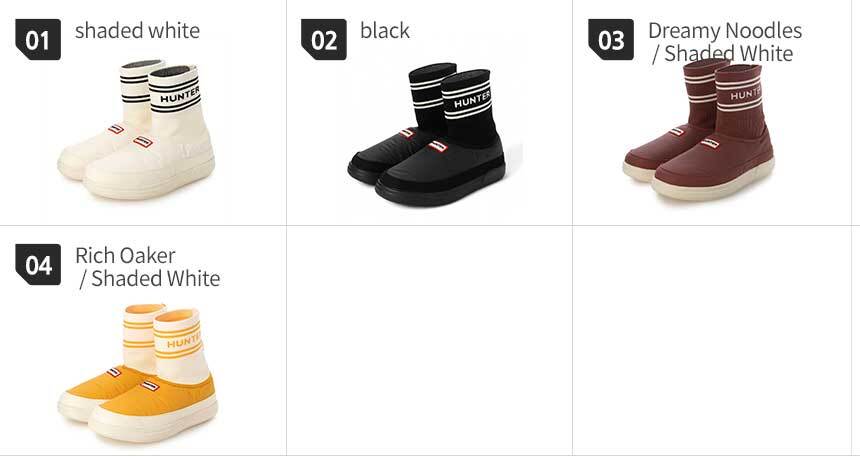
Task: Click the HUNTER lettering on yellow-striped boot cuff
Action: (x=183, y=342)
